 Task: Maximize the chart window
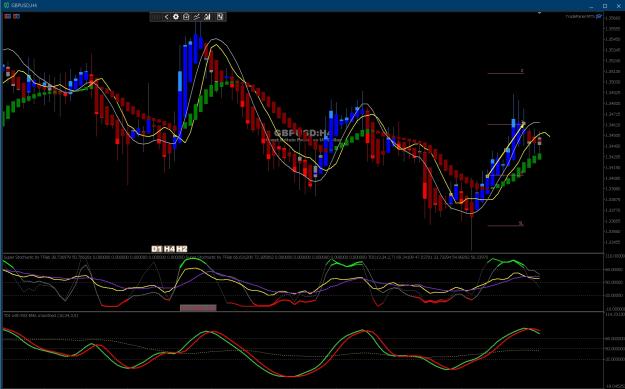coord(605,6)
